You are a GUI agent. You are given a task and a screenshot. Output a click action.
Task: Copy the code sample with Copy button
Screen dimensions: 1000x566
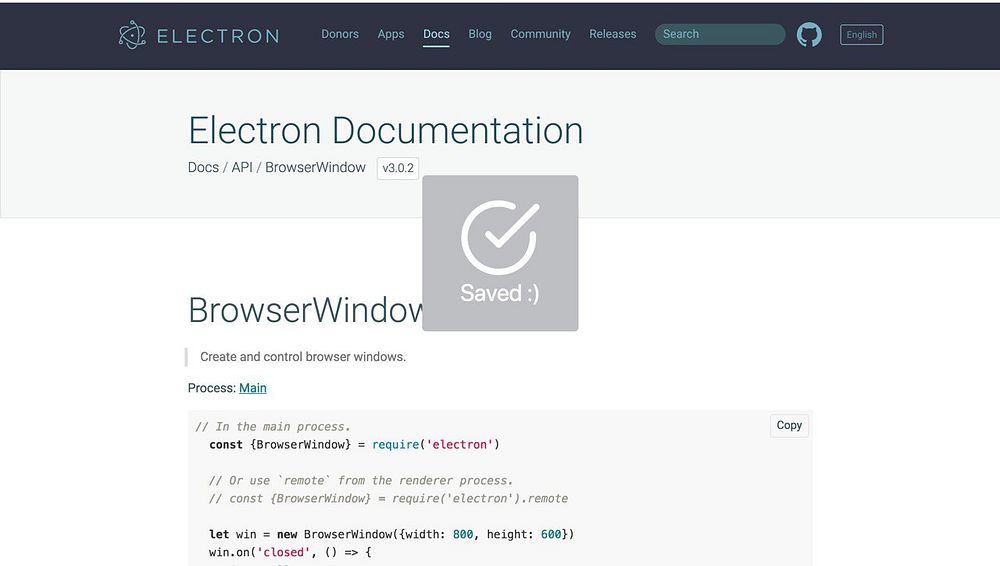(789, 425)
